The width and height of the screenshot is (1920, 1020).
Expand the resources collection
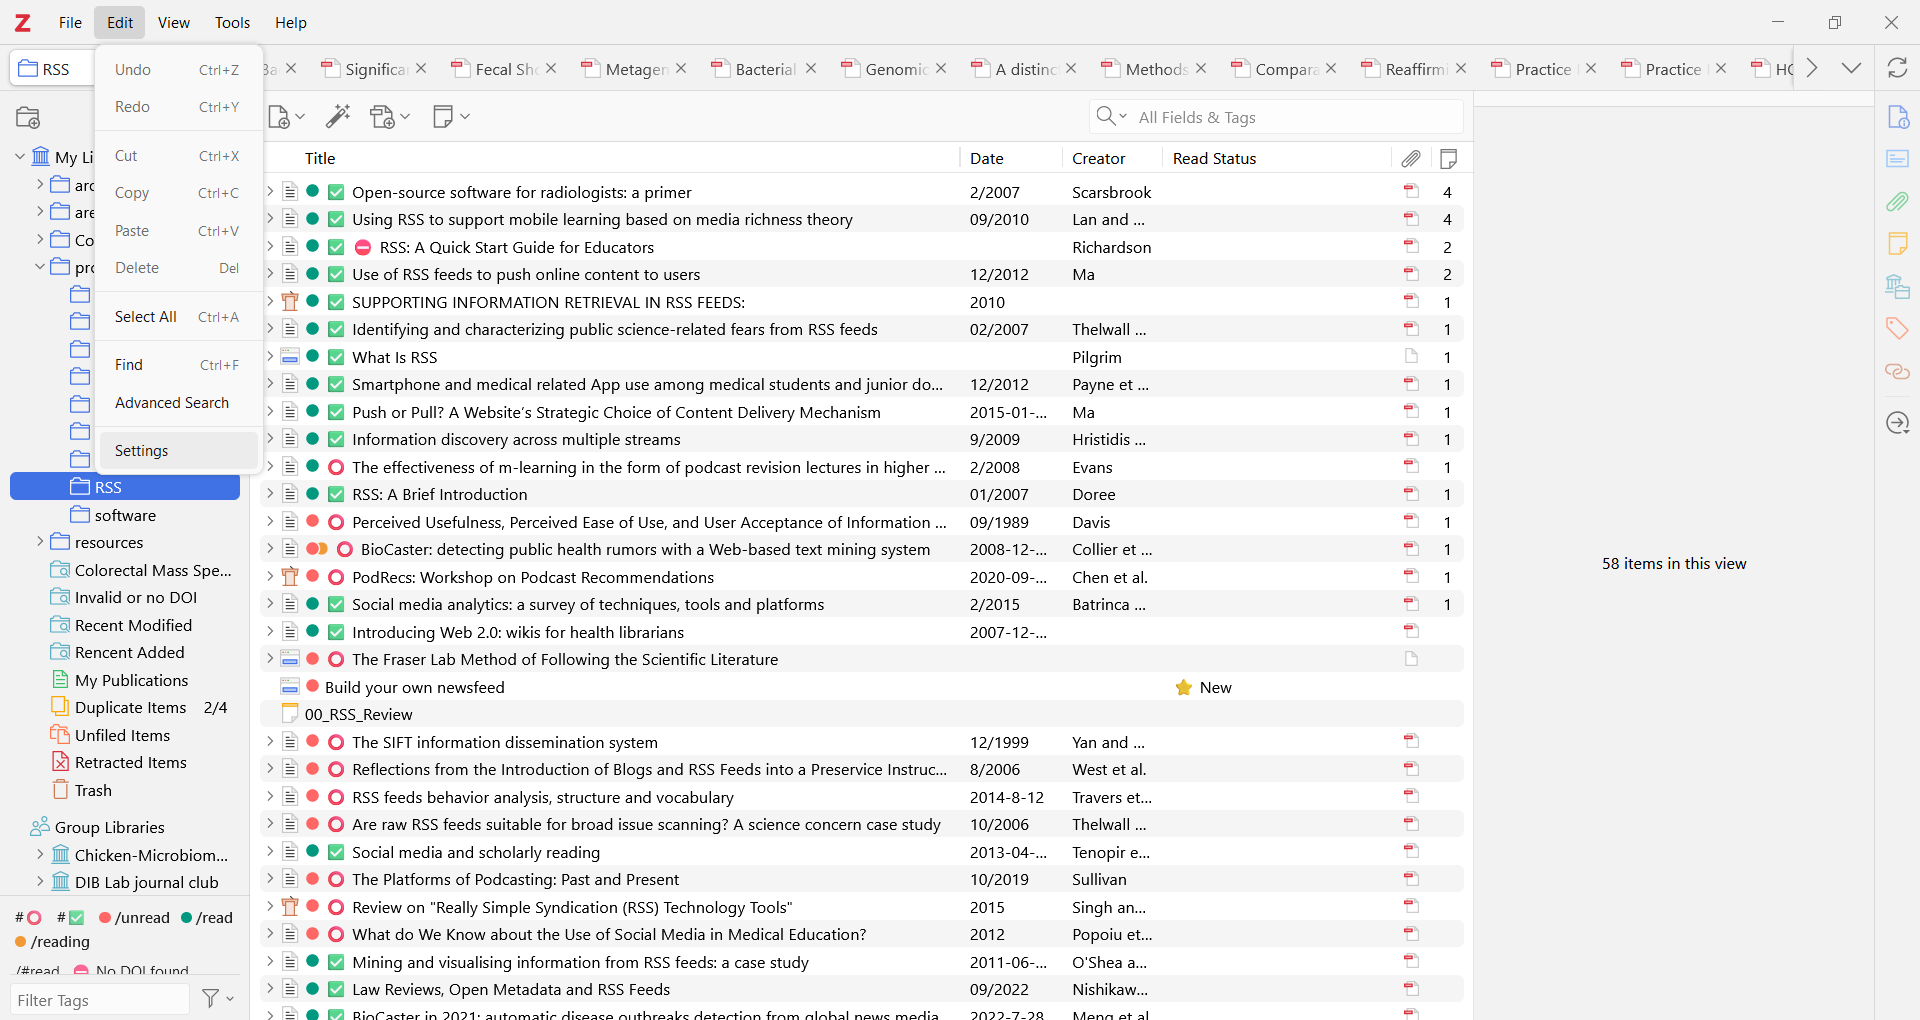click(40, 542)
